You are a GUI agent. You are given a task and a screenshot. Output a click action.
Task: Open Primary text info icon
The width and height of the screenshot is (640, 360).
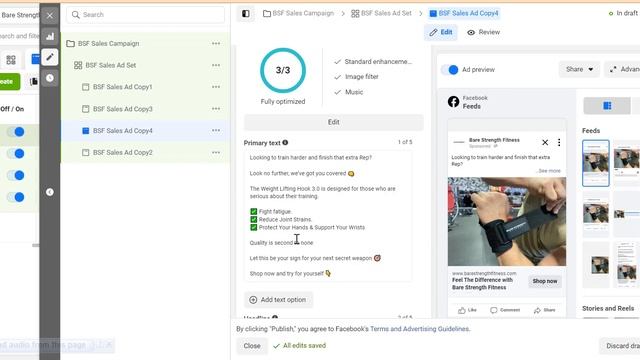pyautogui.click(x=285, y=142)
